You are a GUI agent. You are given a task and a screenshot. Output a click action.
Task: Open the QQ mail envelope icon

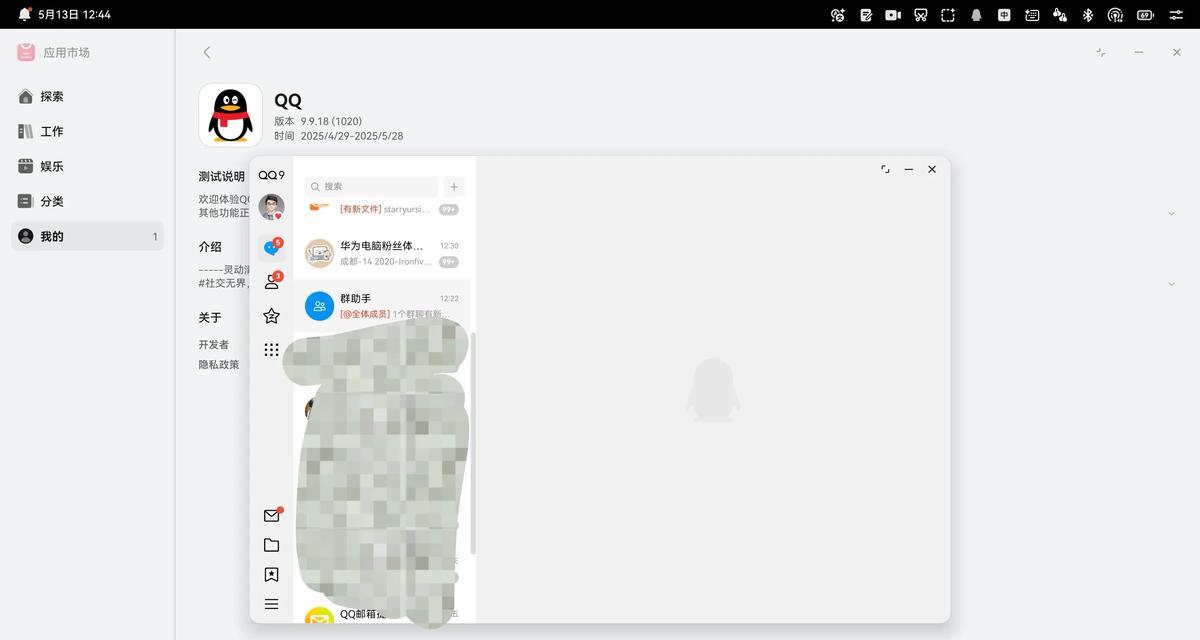pos(271,515)
